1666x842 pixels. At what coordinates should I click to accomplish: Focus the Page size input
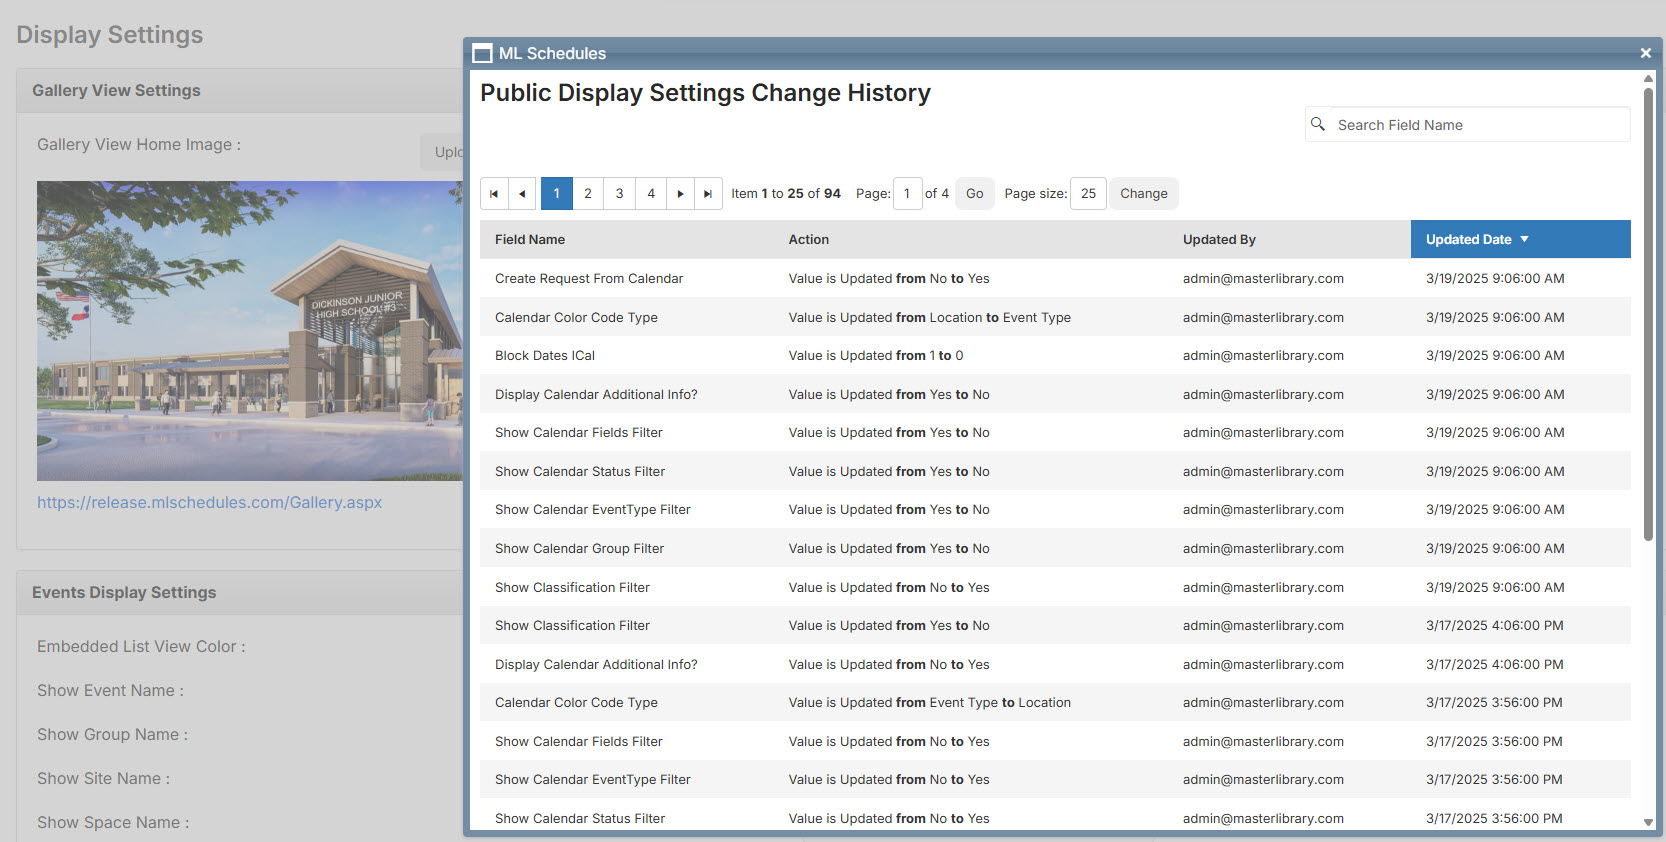coord(1088,194)
